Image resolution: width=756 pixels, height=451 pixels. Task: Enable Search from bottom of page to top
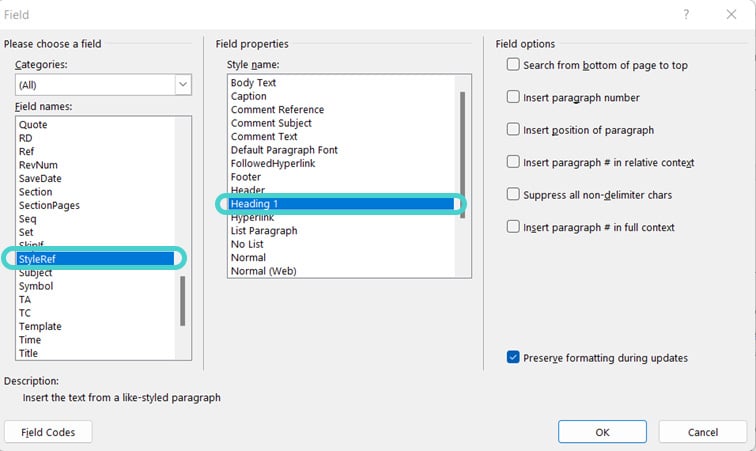click(x=514, y=65)
